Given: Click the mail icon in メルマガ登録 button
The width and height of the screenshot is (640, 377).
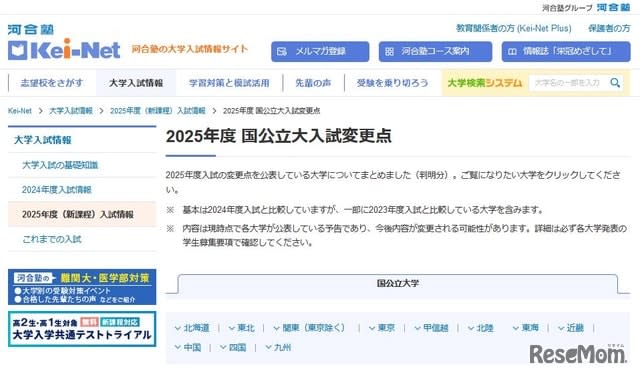Looking at the screenshot, I should tap(282, 51).
